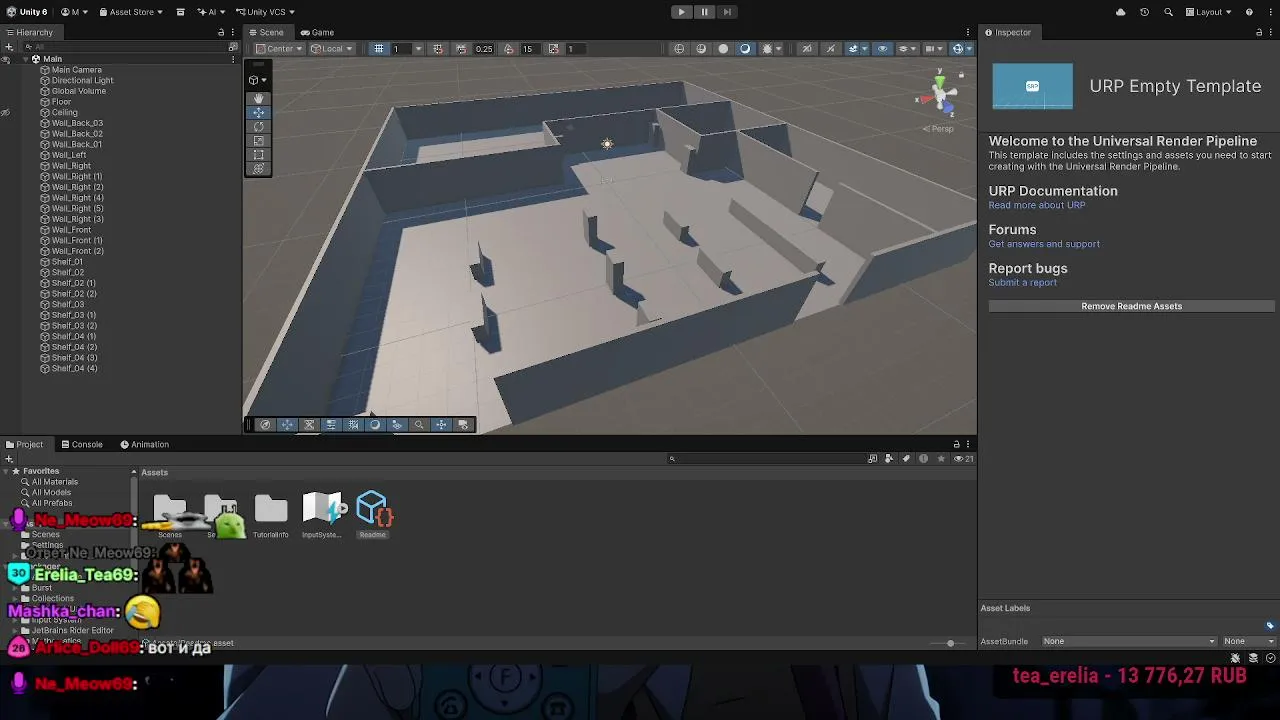The width and height of the screenshot is (1280, 720).
Task: Select Shelf_04 (4) in Hierarchy
Action: pos(74,368)
